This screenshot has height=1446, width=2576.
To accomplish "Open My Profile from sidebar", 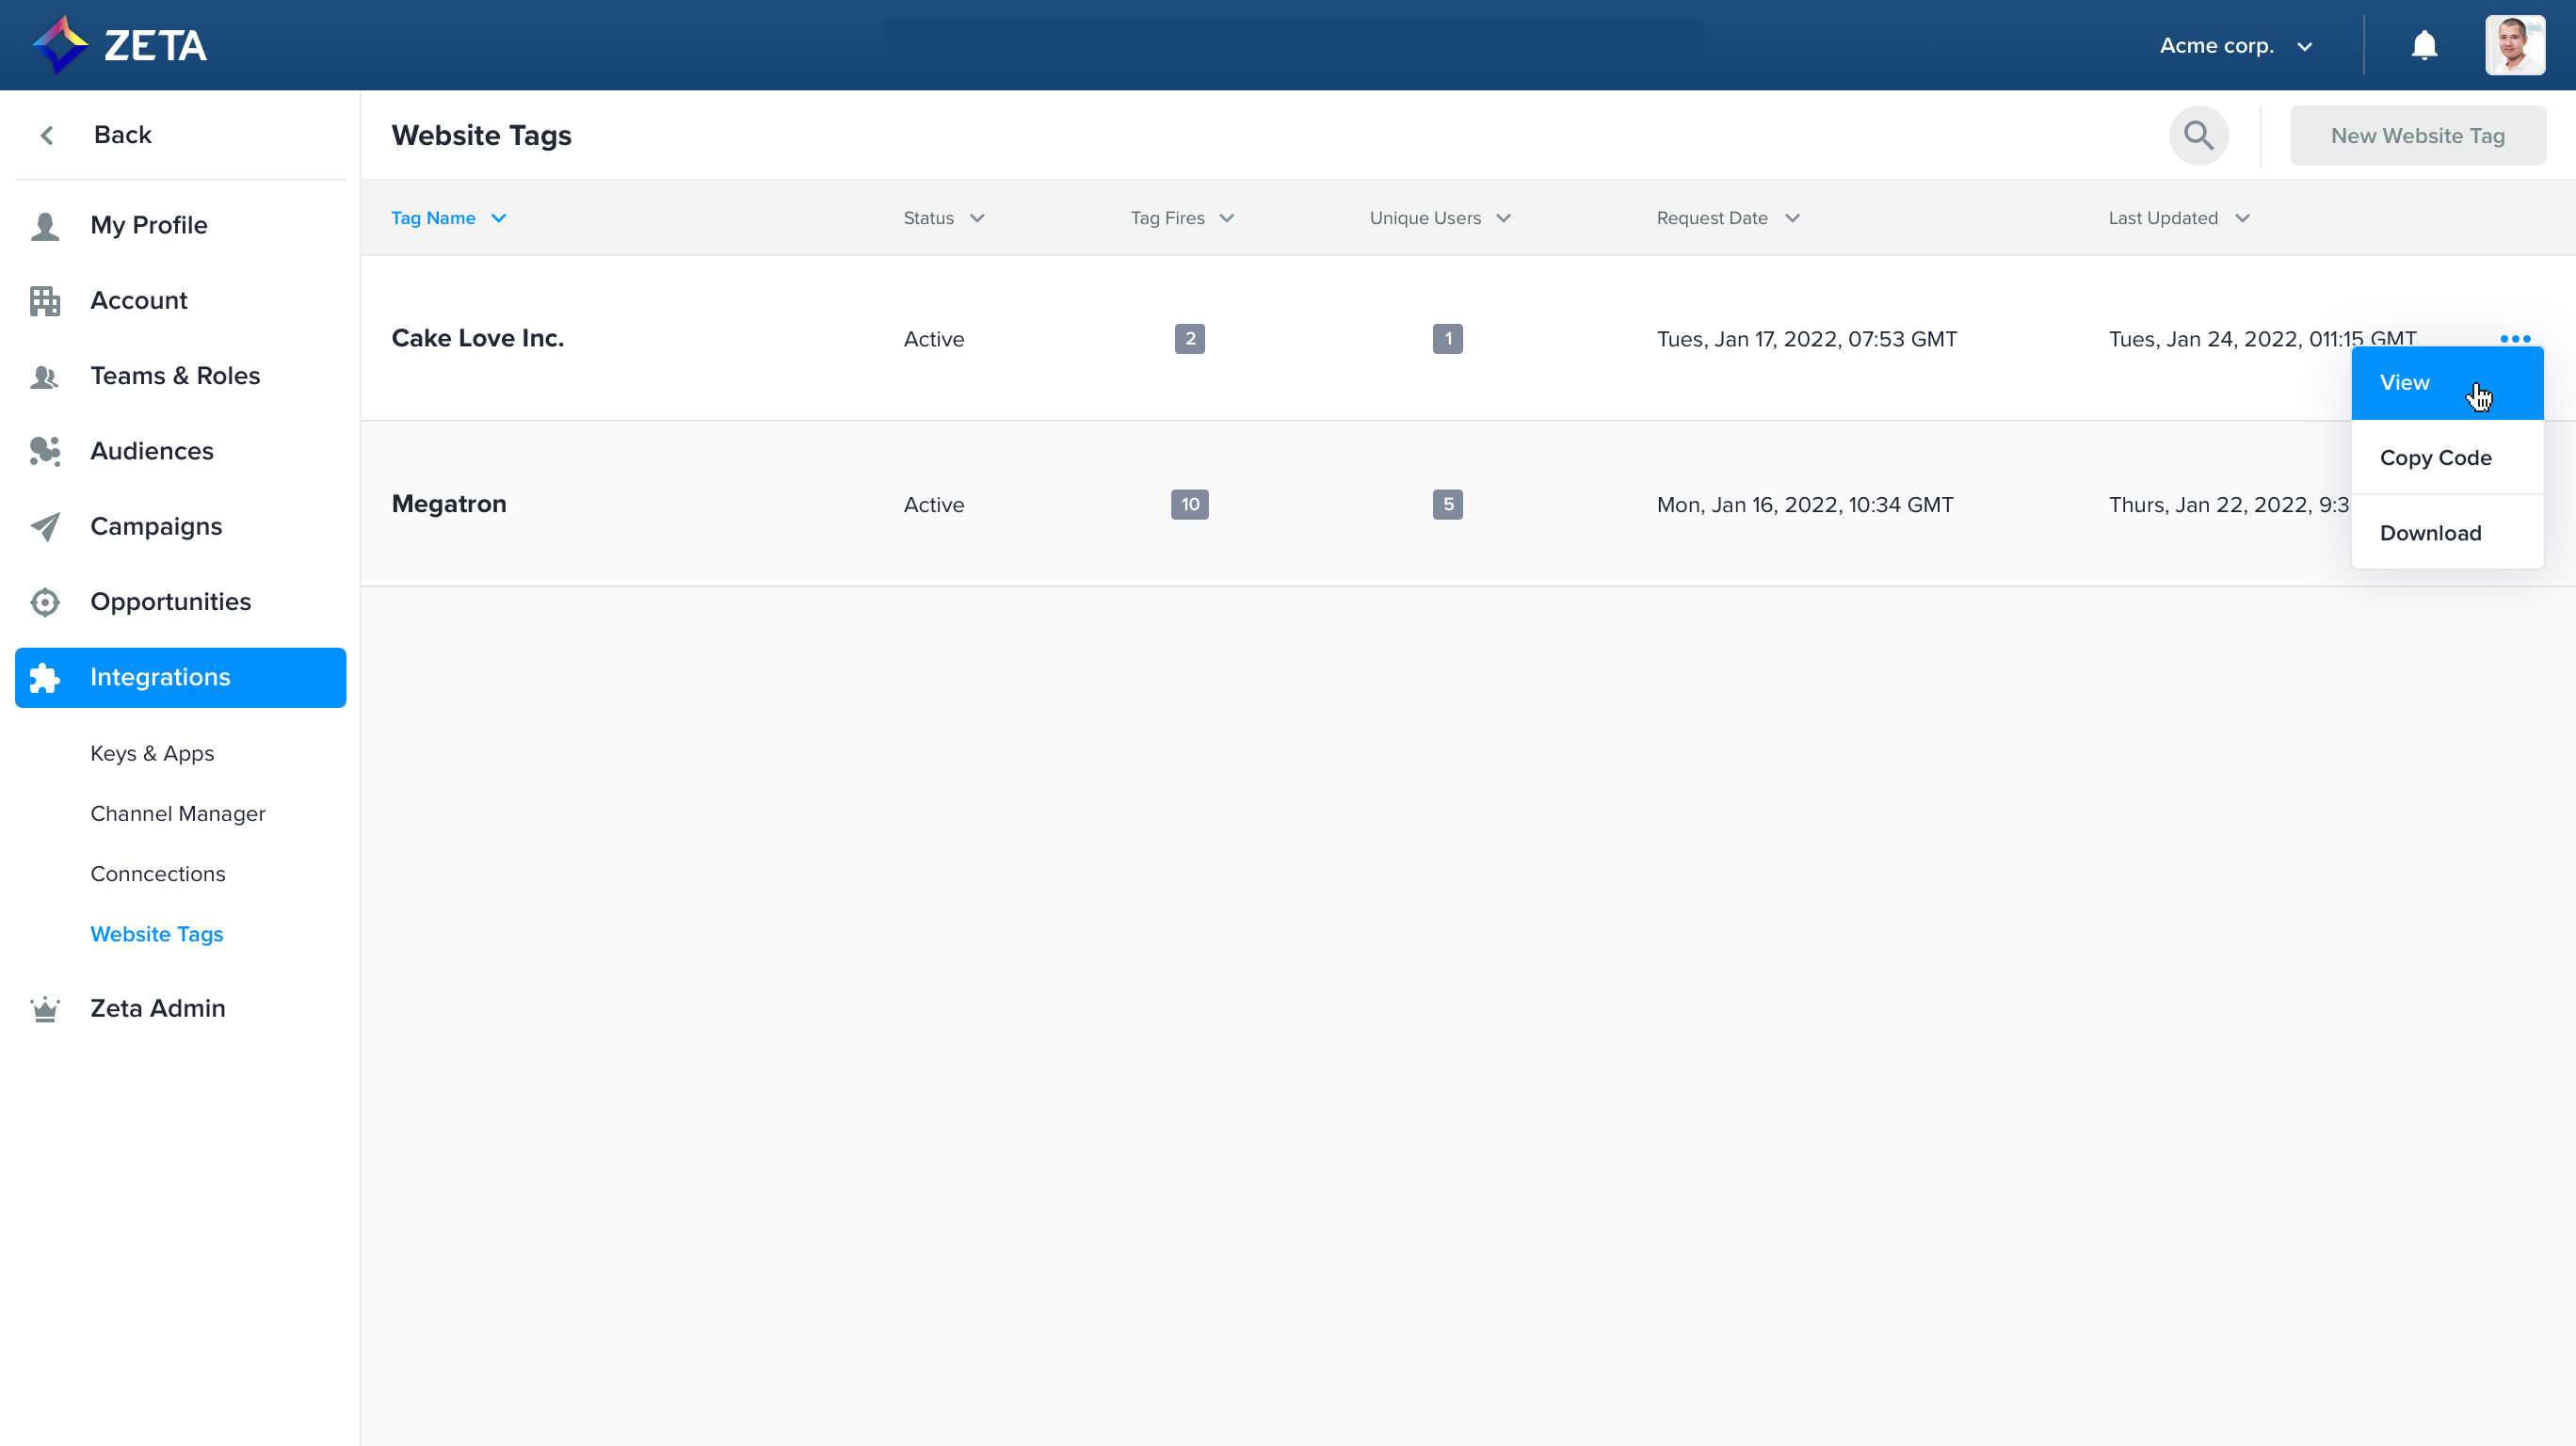I will pos(148,225).
